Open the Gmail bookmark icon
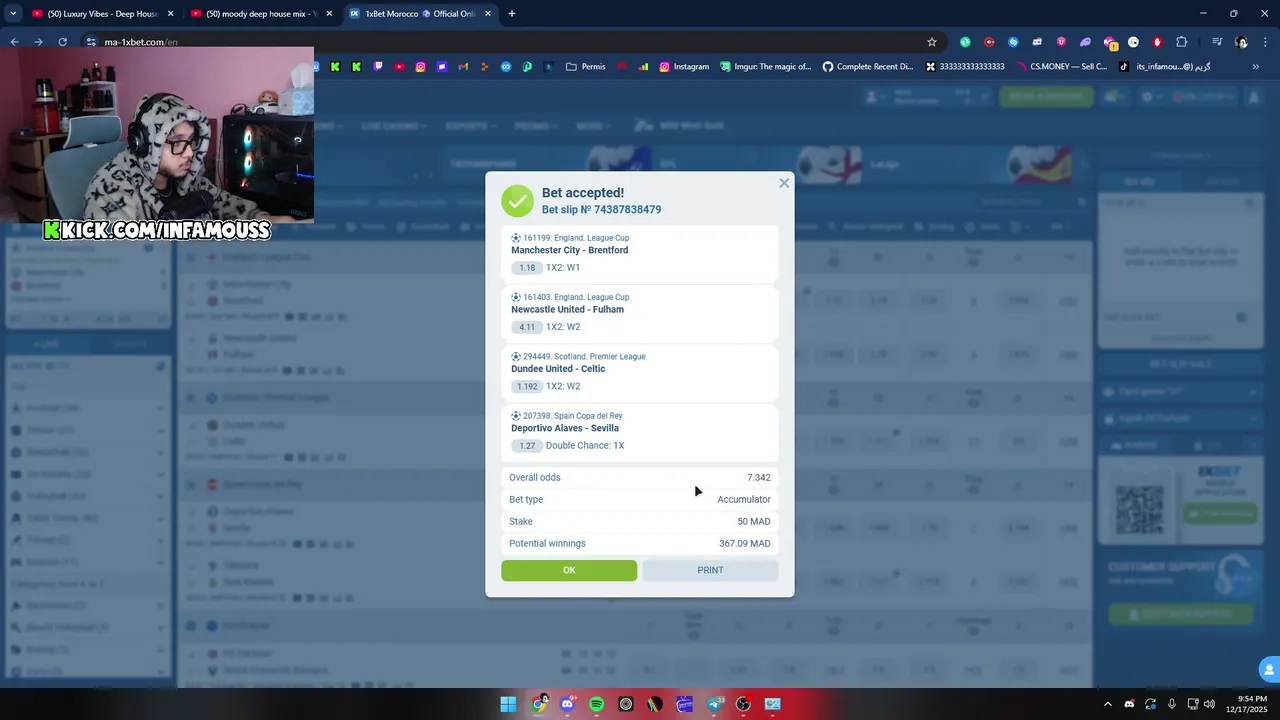 (x=463, y=67)
